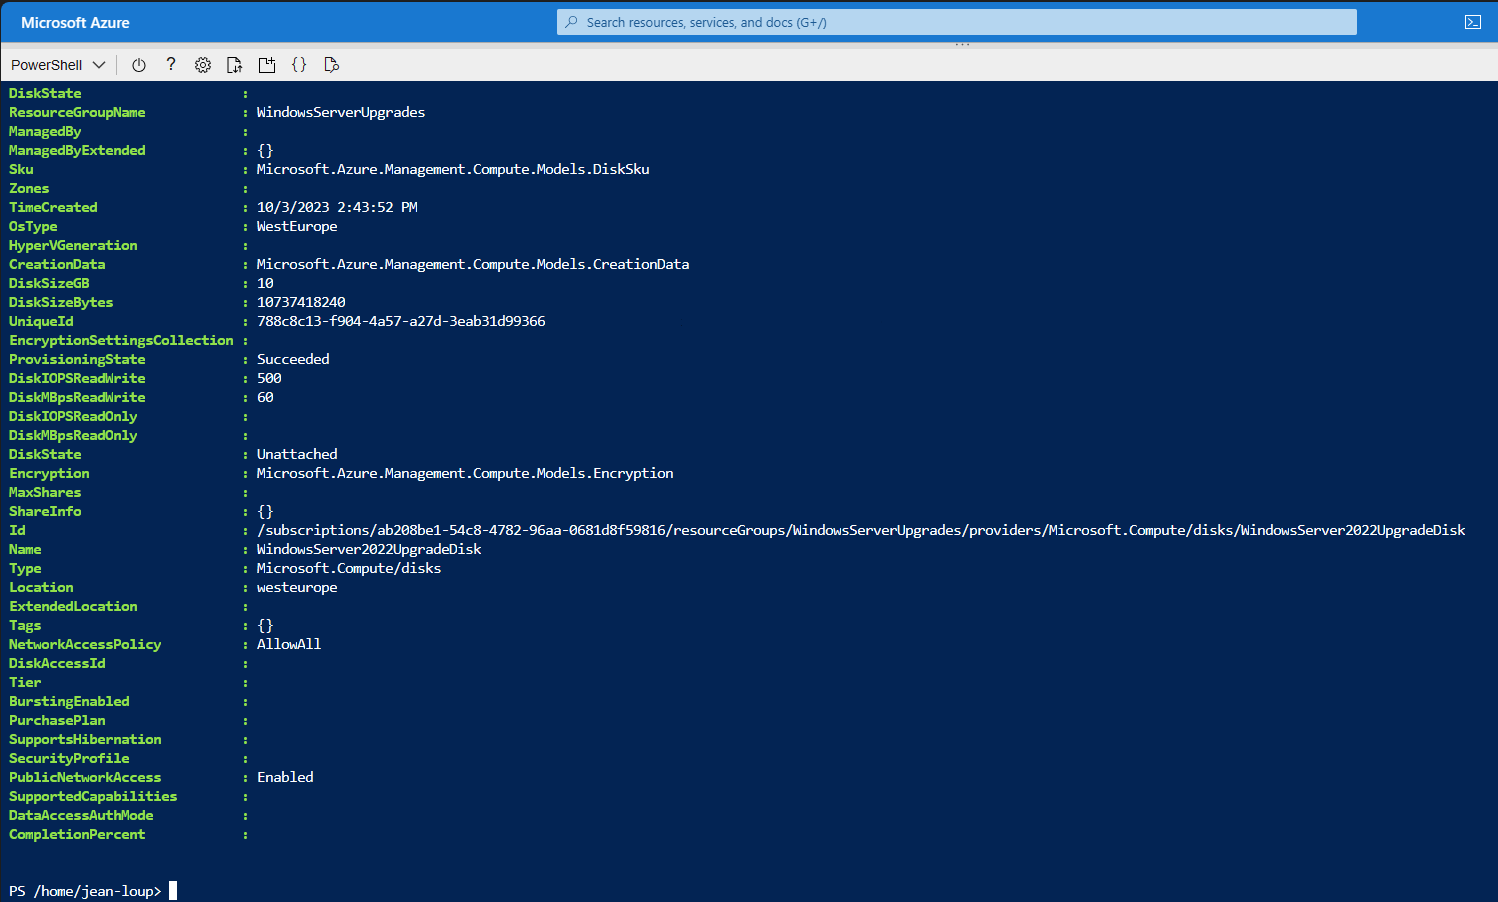Viewport: 1498px width, 902px height.
Task: Click the Location value westeurope
Action: click(297, 587)
